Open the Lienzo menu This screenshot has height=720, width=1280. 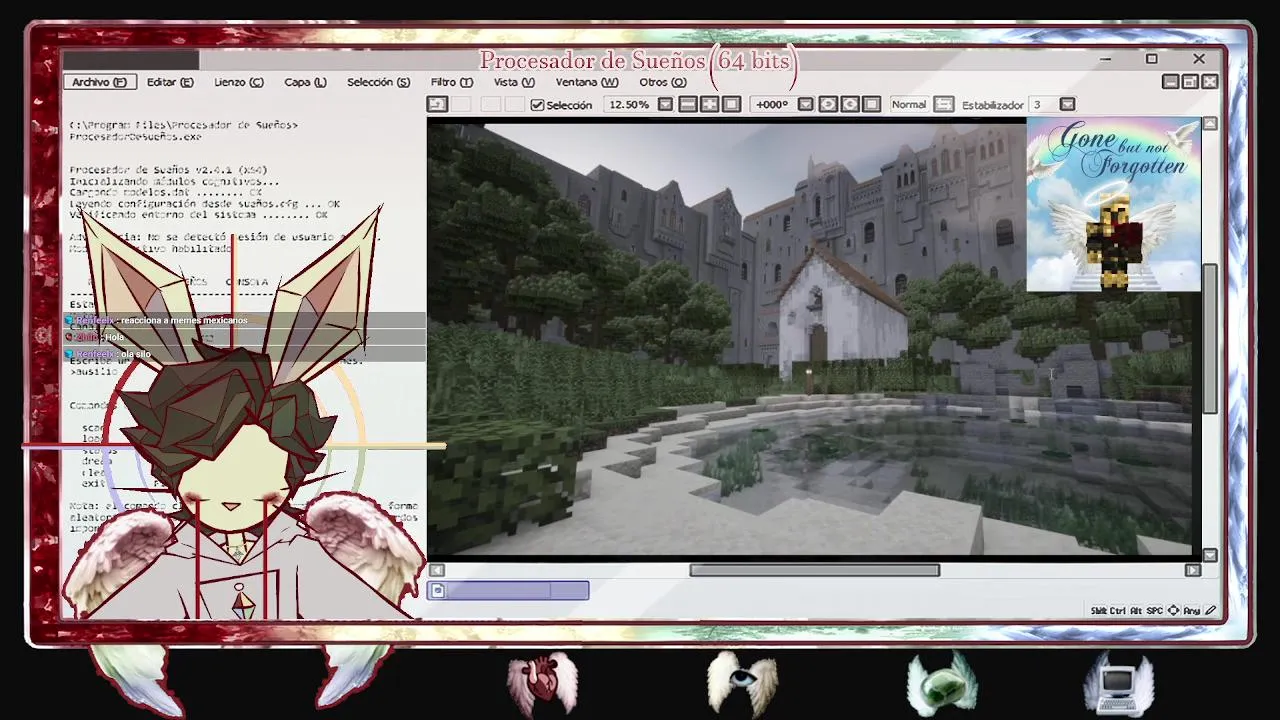238,82
